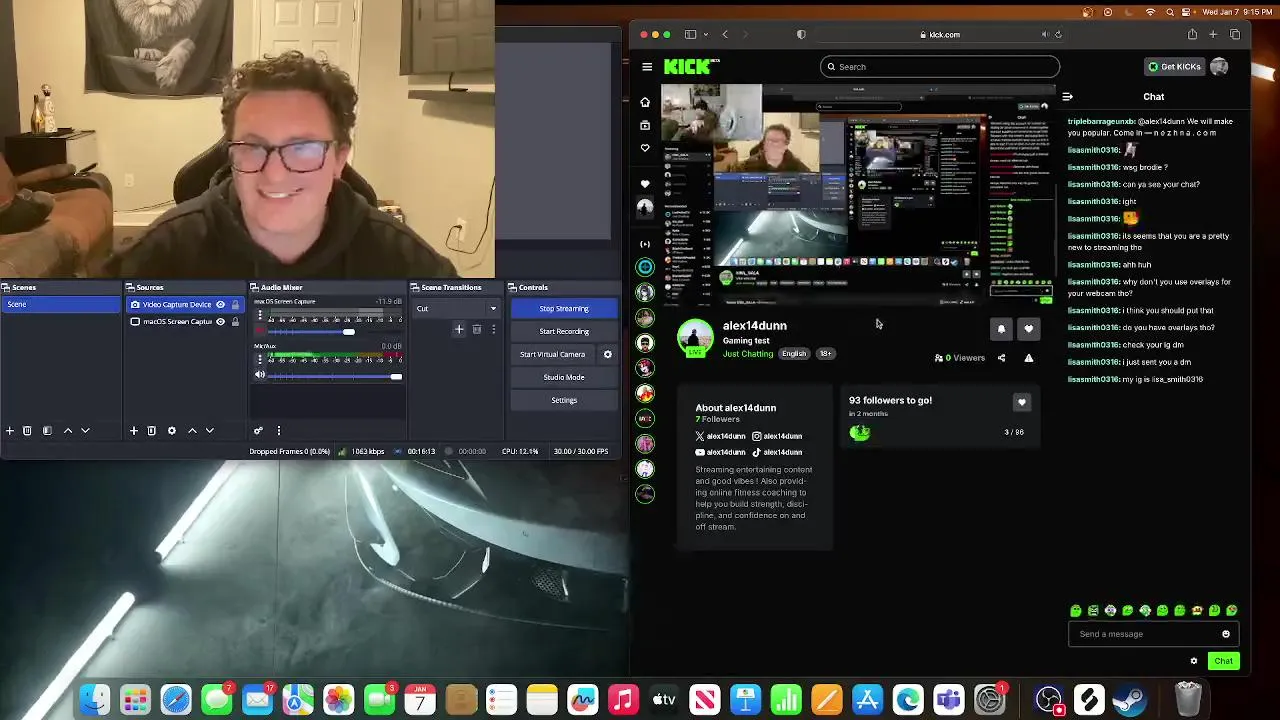Open Safari sidebar dropdown chevron
Image resolution: width=1280 pixels, height=720 pixels.
704,35
